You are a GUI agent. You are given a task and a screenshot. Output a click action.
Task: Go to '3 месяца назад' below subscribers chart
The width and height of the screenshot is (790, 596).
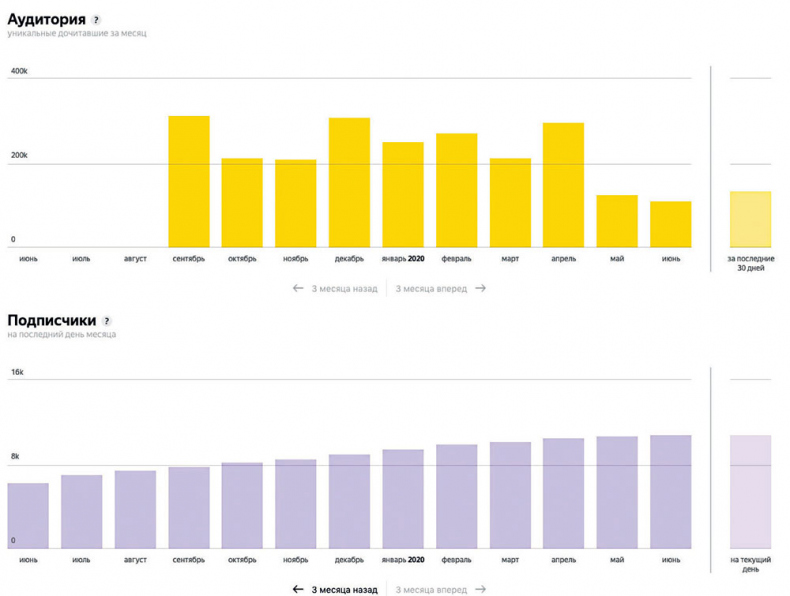pos(344,589)
